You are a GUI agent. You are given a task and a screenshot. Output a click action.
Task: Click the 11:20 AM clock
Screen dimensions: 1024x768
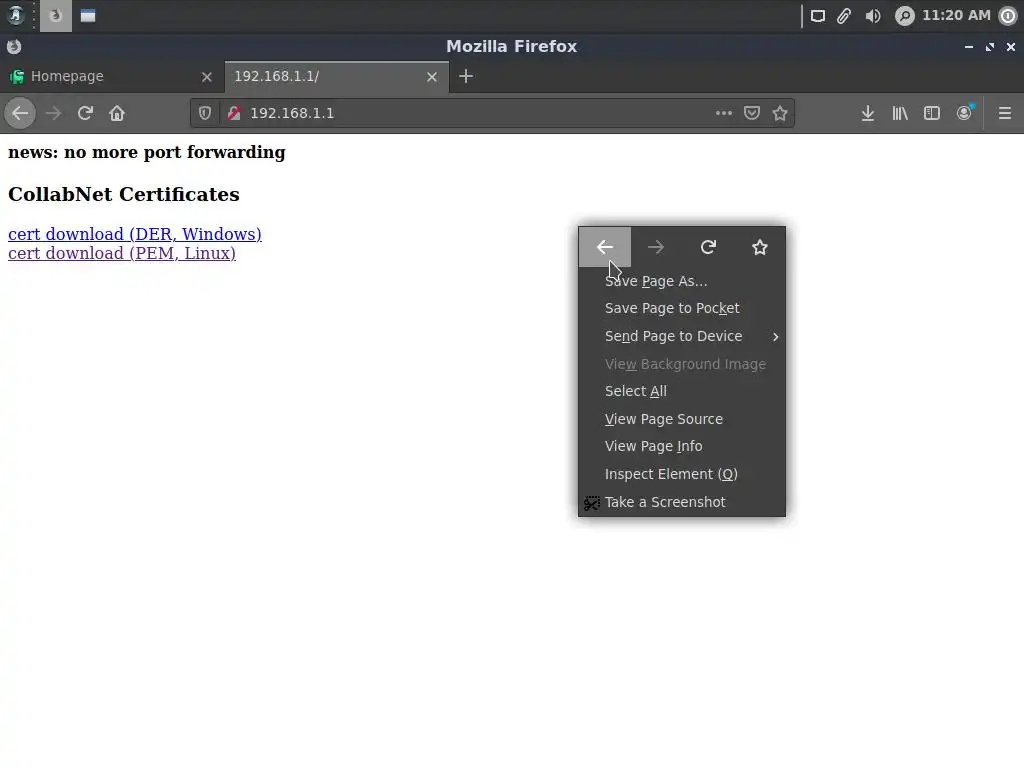pyautogui.click(x=956, y=15)
